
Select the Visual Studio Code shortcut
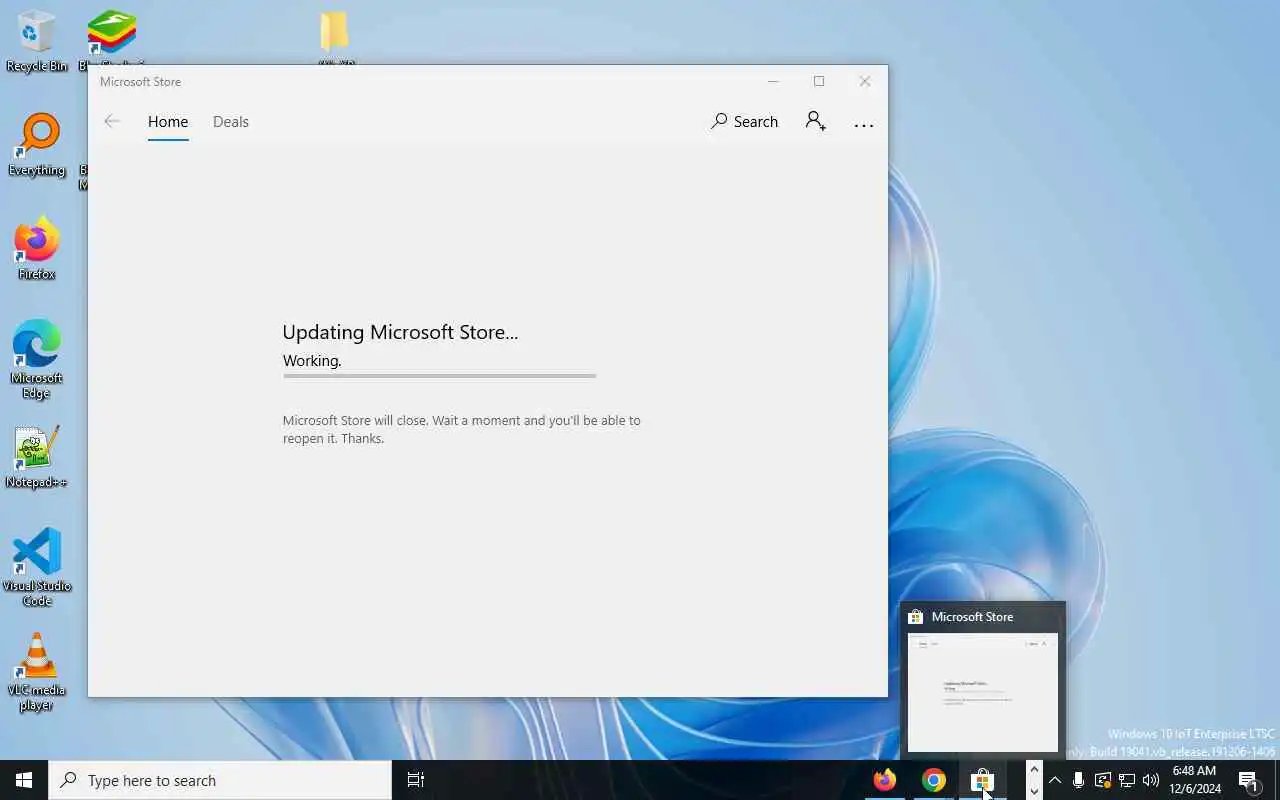coord(37,567)
